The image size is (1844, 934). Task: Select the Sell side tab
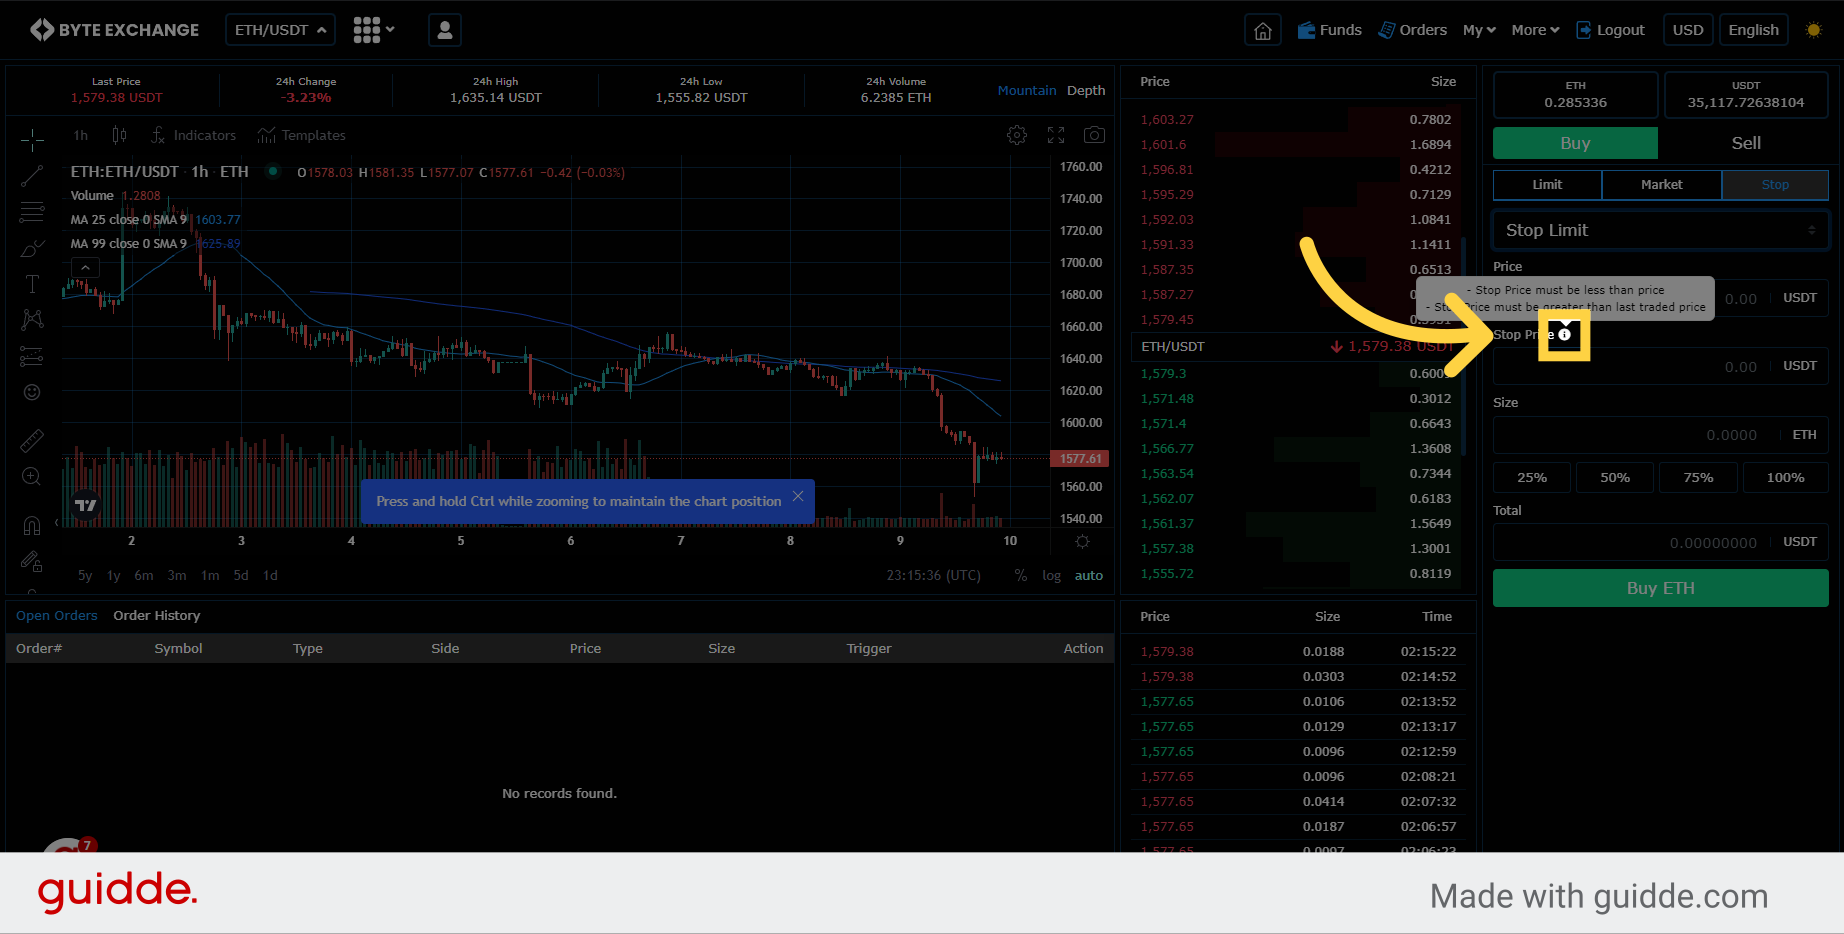click(1746, 143)
